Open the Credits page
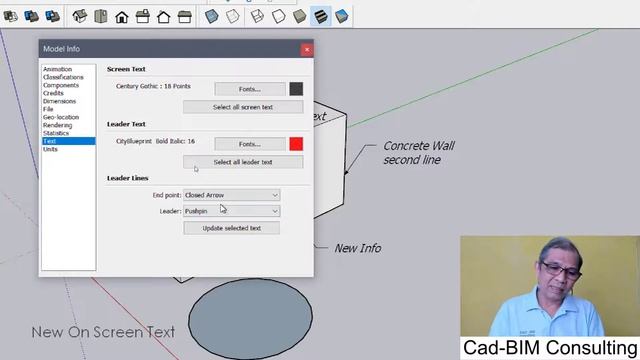The image size is (640, 360). [x=53, y=93]
